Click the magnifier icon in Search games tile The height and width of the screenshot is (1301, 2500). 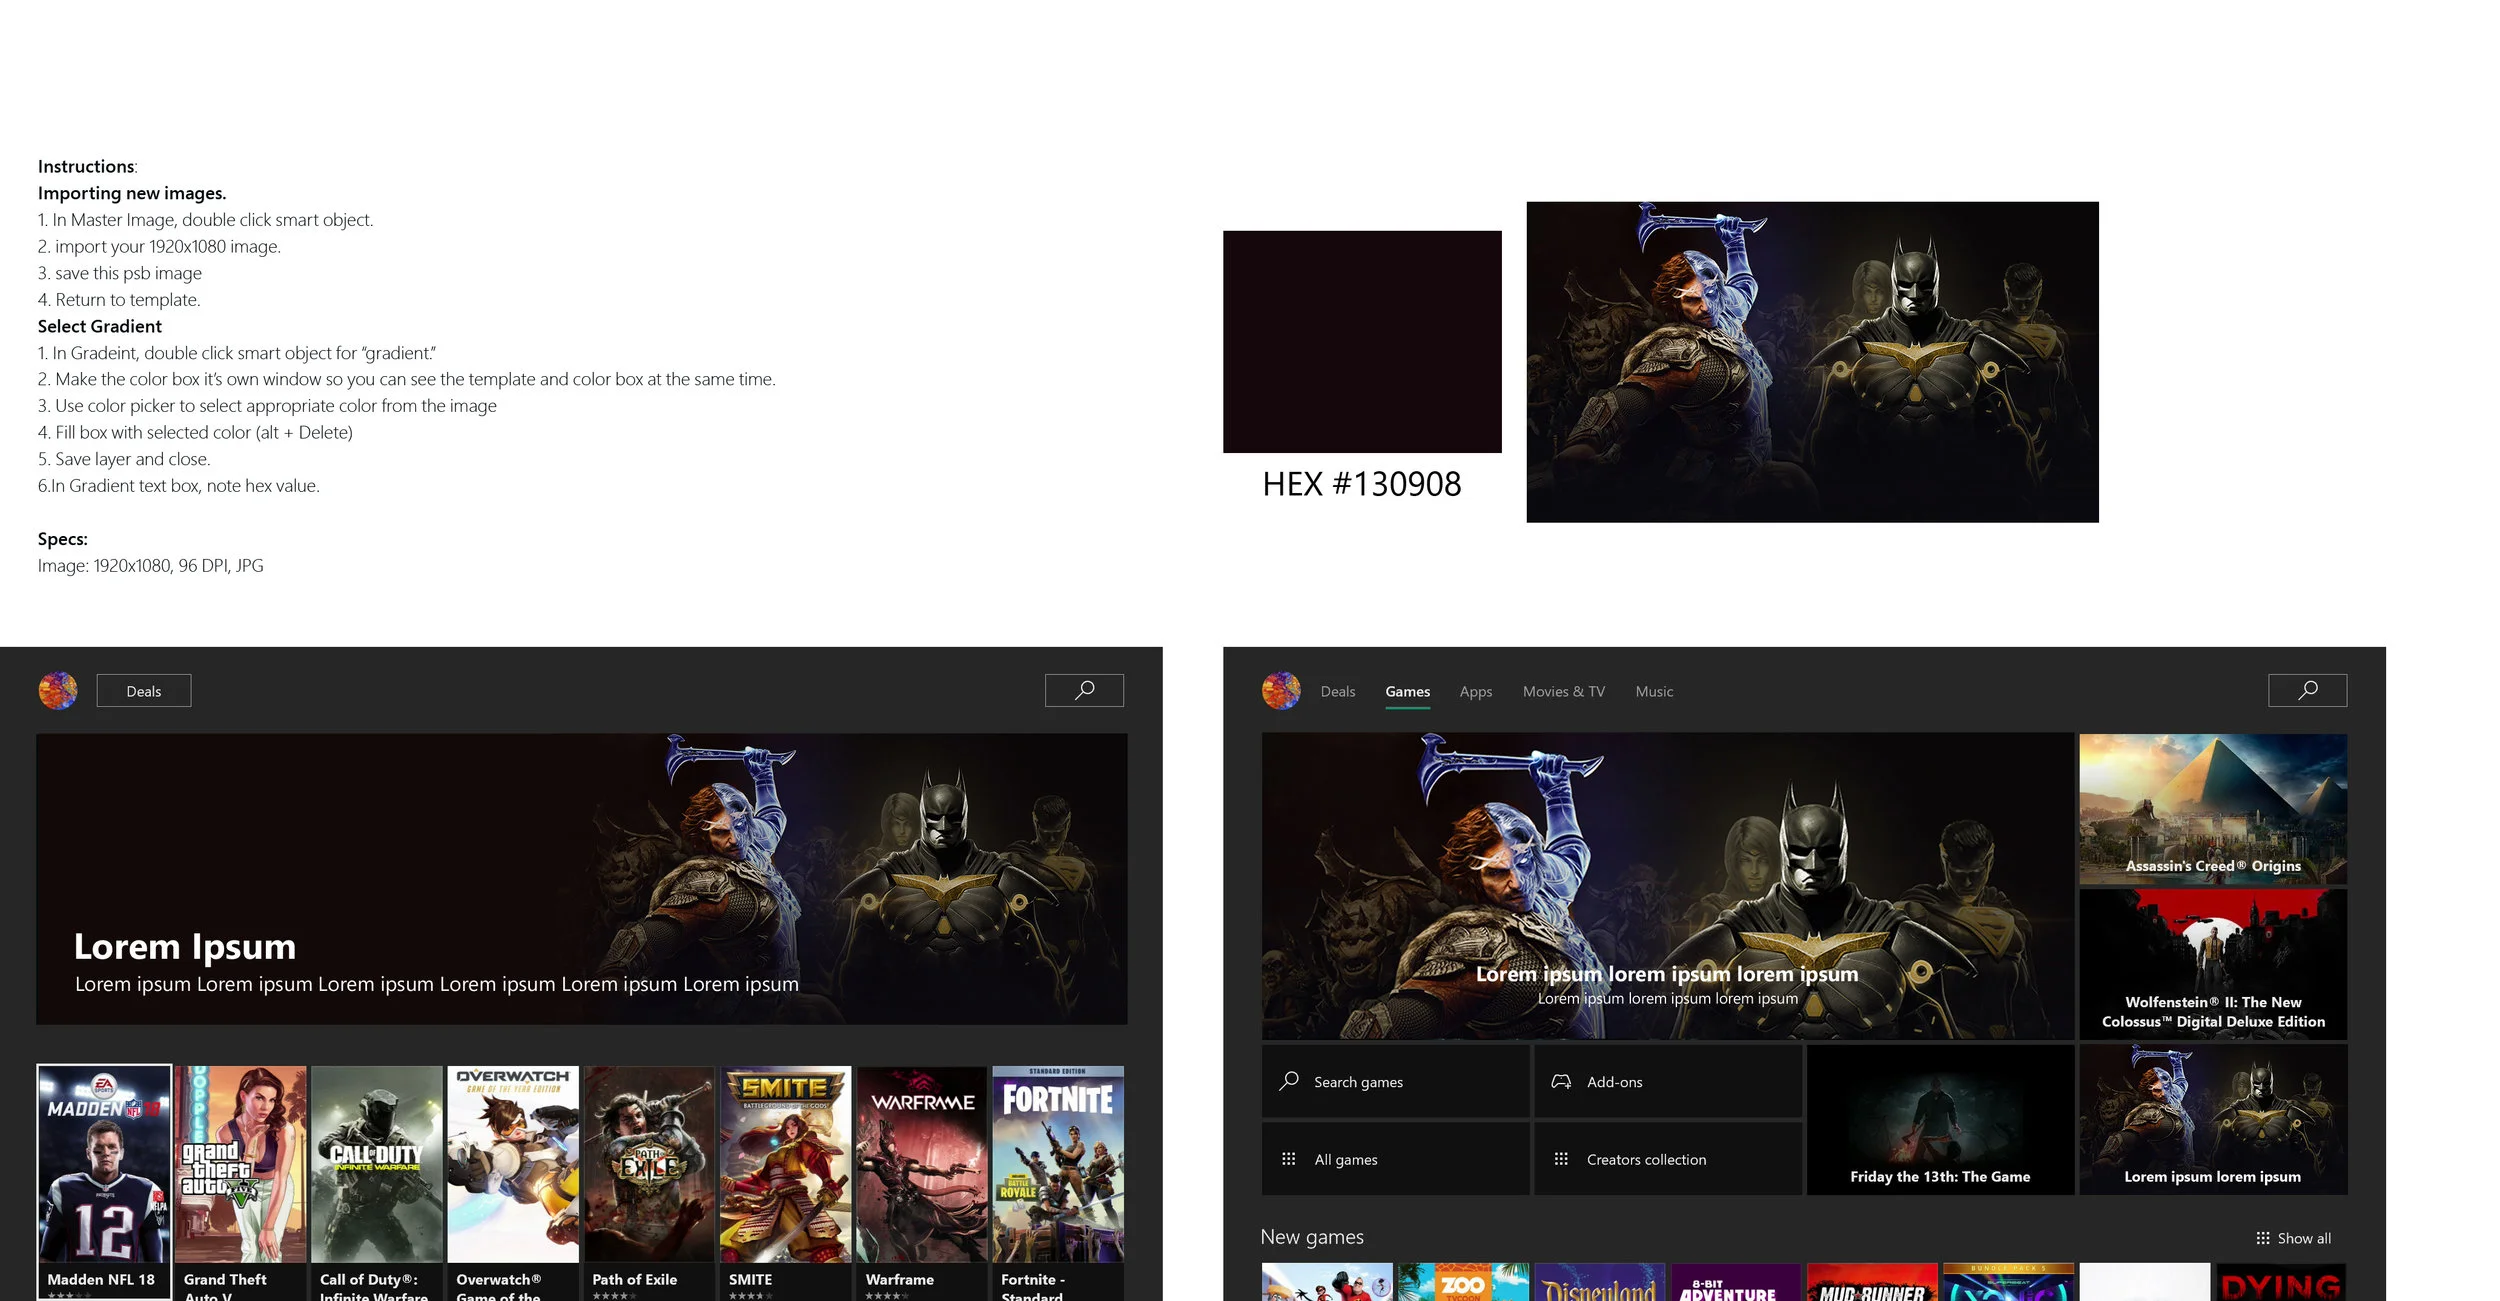click(x=1289, y=1081)
